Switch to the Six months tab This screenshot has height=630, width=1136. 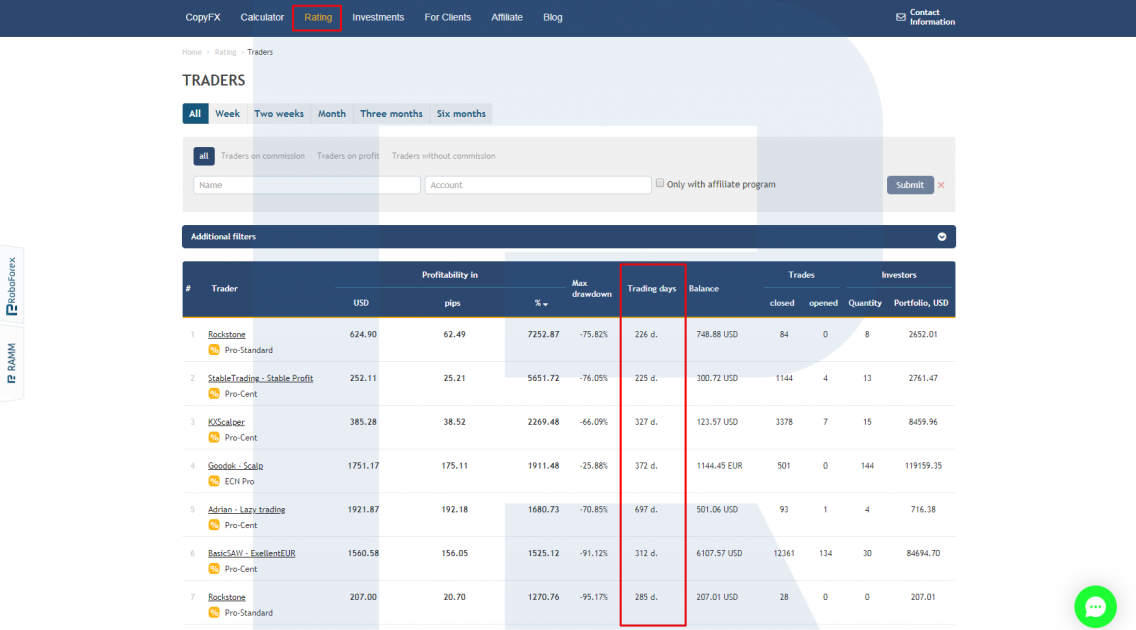[x=461, y=114]
